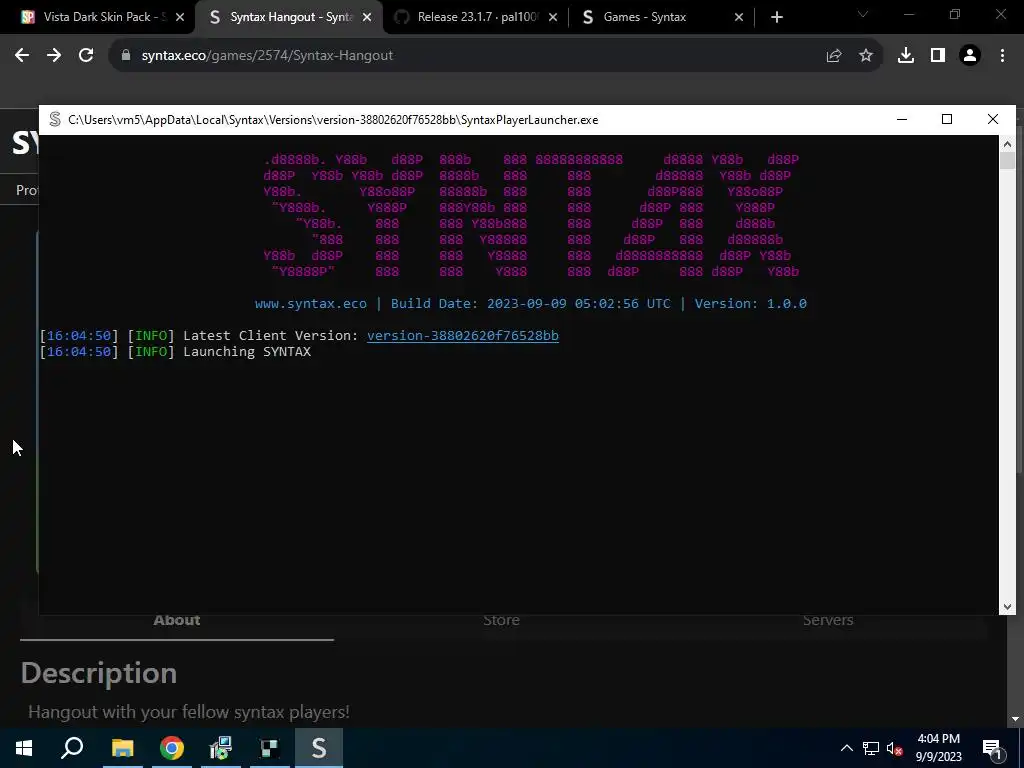Show hidden system tray icons
The height and width of the screenshot is (768, 1024).
click(x=846, y=748)
